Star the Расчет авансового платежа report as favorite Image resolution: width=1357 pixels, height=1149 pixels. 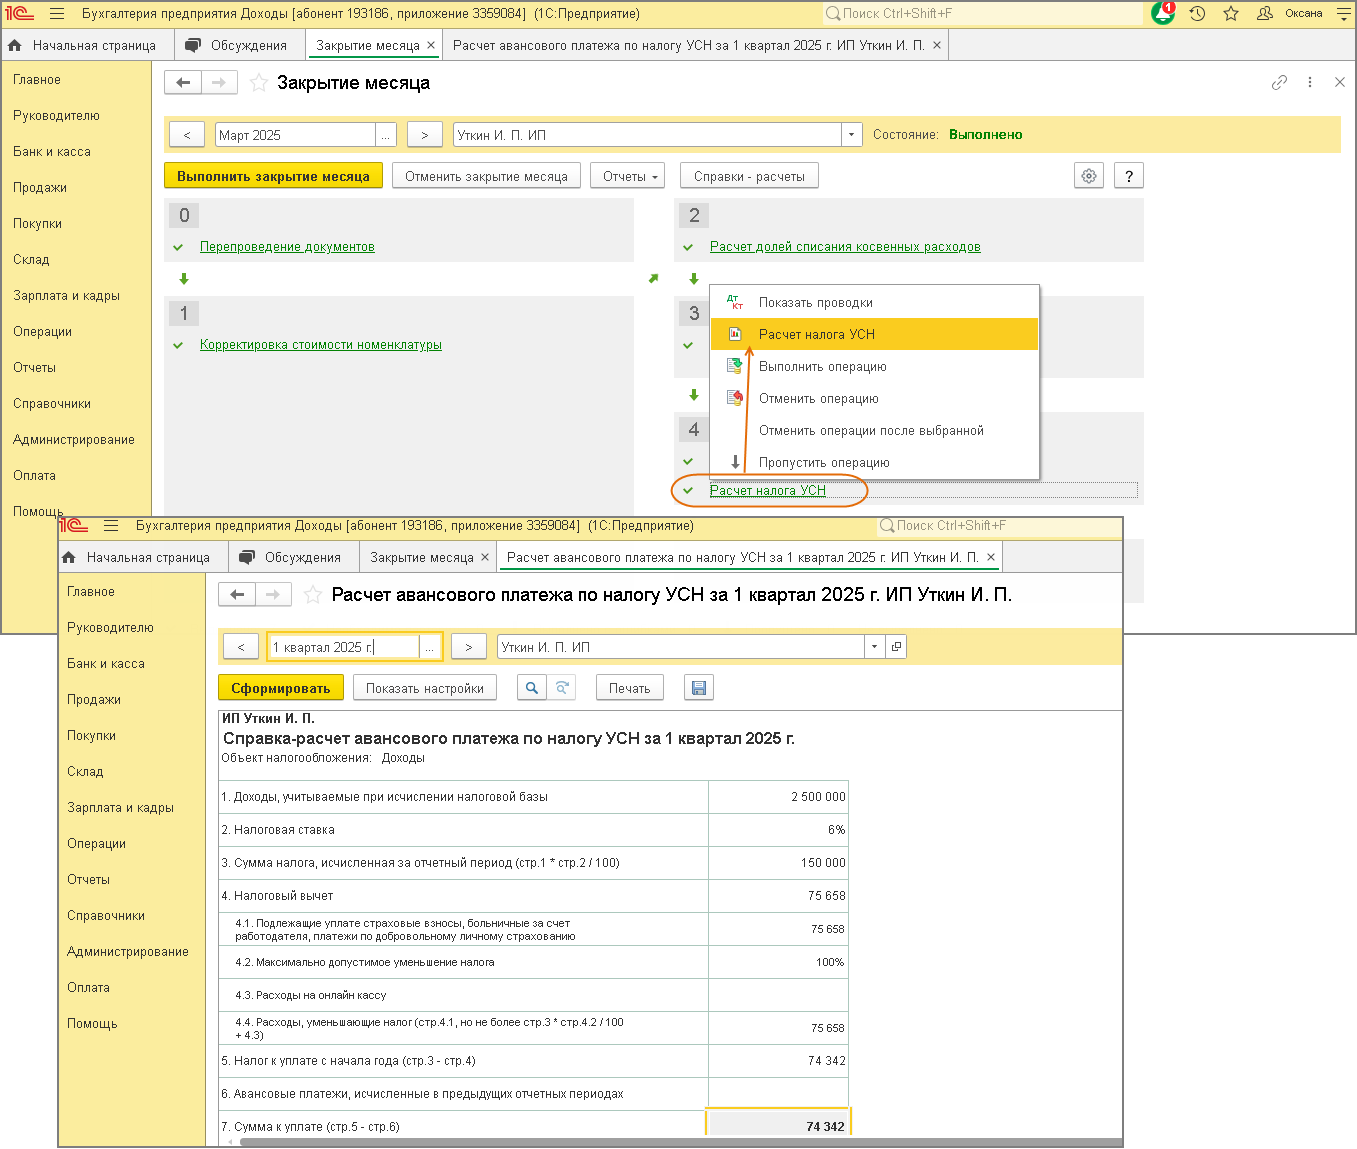click(313, 595)
